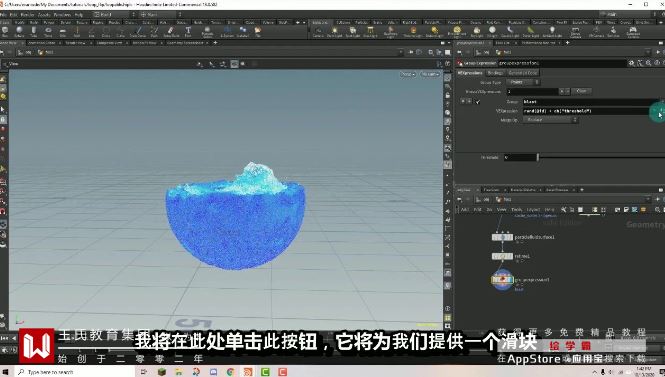Select the Torus shelf tool
665x377 pixels.
pos(48,31)
